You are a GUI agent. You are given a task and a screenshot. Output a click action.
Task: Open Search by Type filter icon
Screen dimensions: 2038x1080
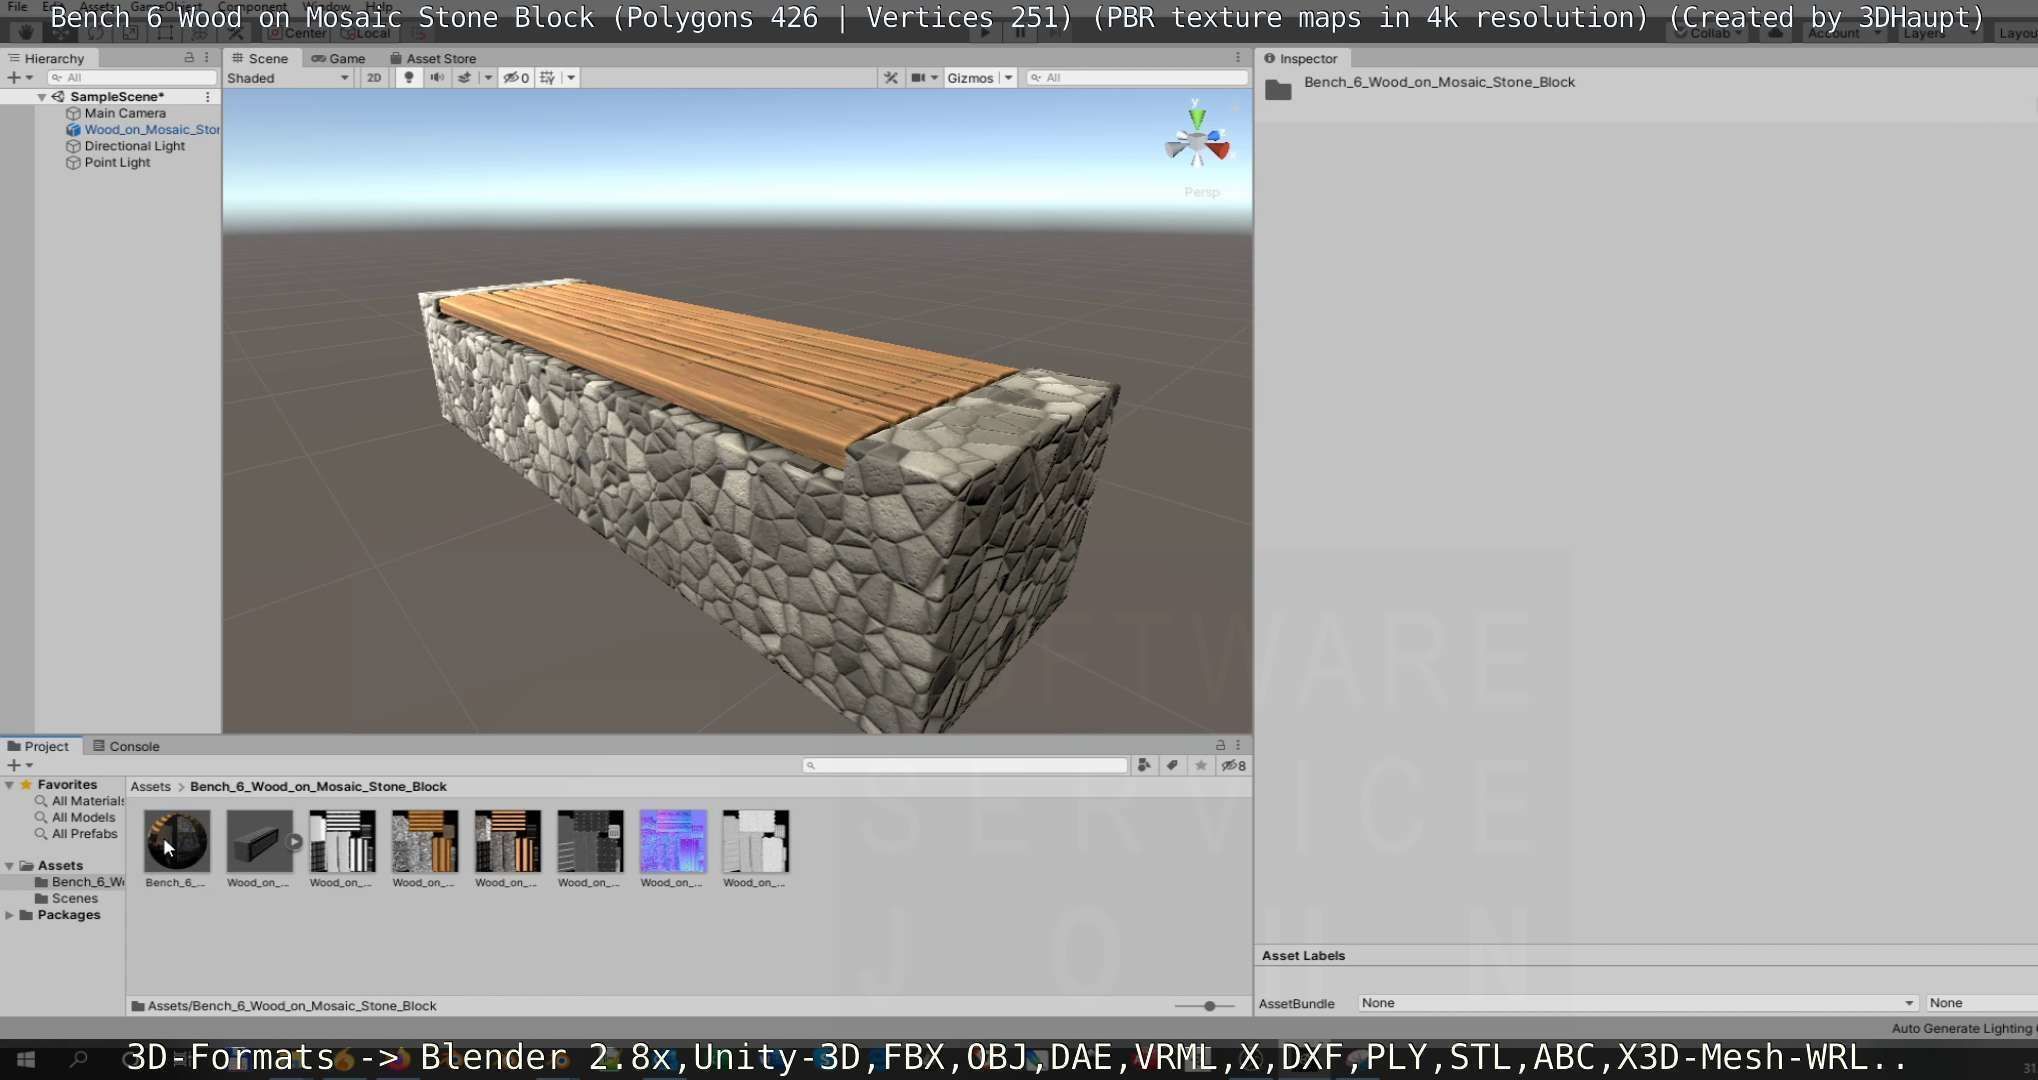(1144, 765)
